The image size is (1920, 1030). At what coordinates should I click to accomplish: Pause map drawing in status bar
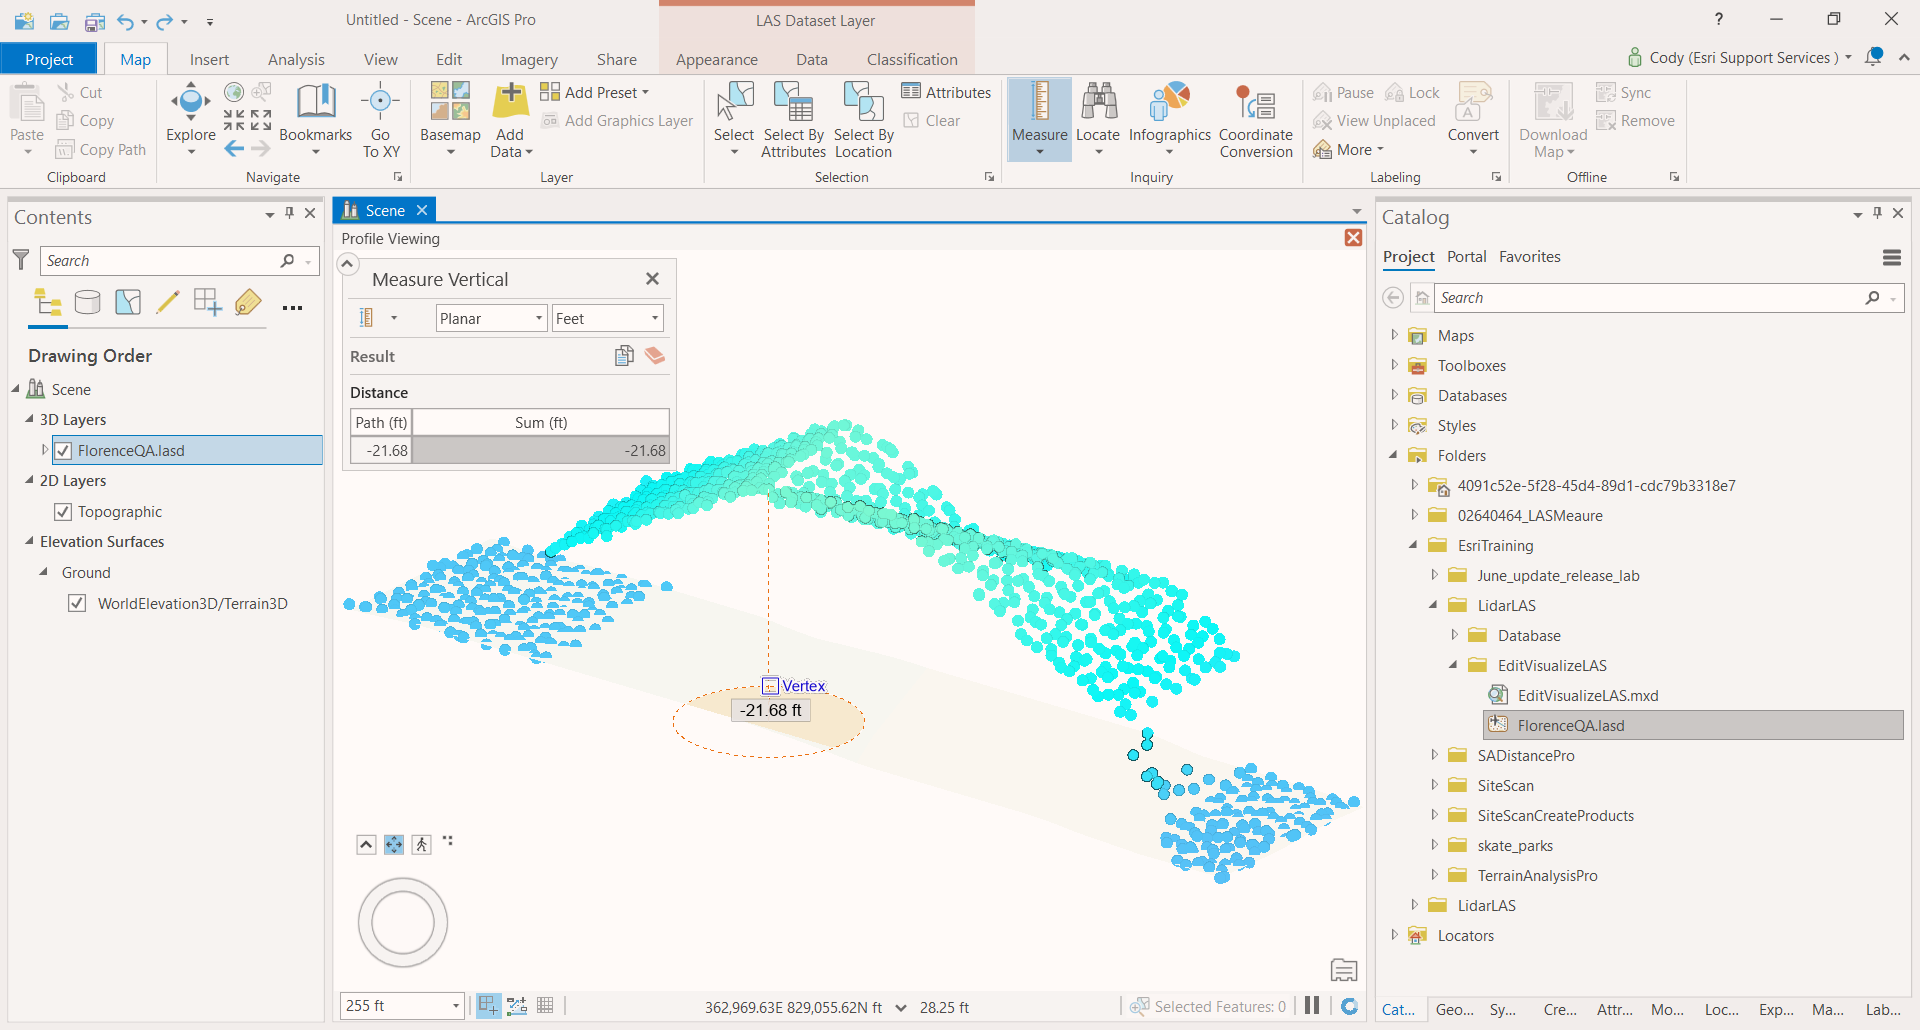click(1312, 1006)
